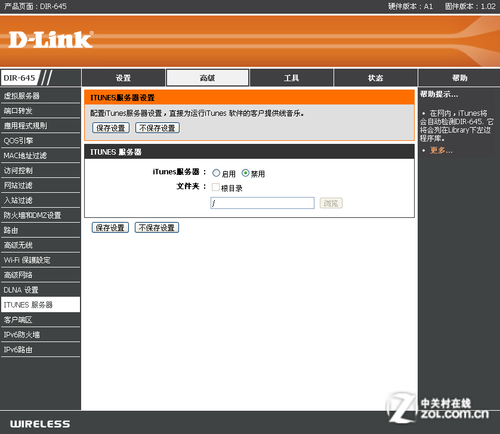The height and width of the screenshot is (434, 500).
Task: Switch to the 工具 tab
Action: pyautogui.click(x=291, y=78)
